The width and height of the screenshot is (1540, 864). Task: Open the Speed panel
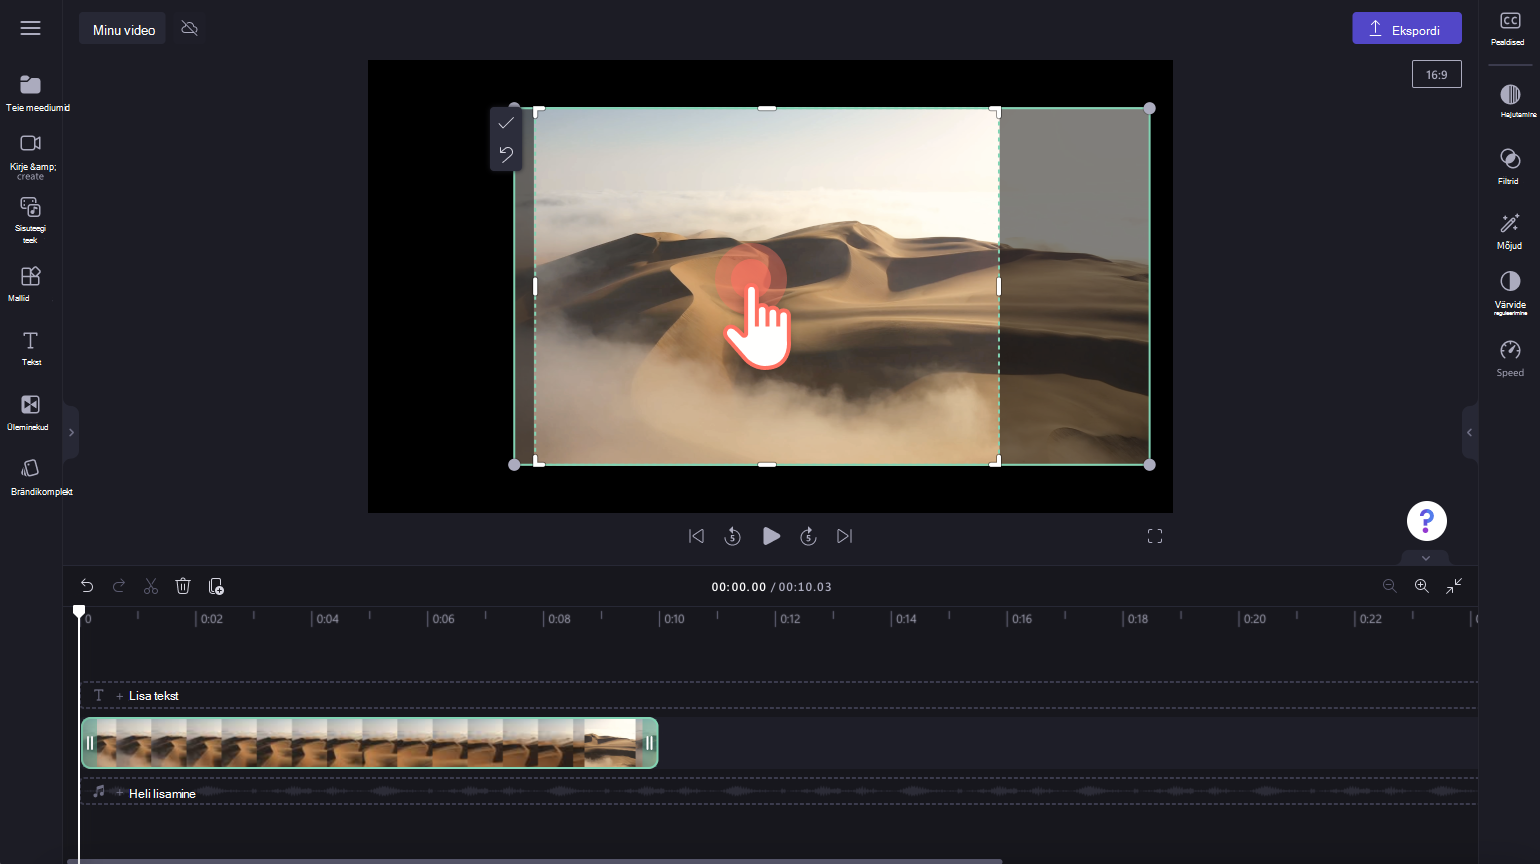click(1510, 358)
